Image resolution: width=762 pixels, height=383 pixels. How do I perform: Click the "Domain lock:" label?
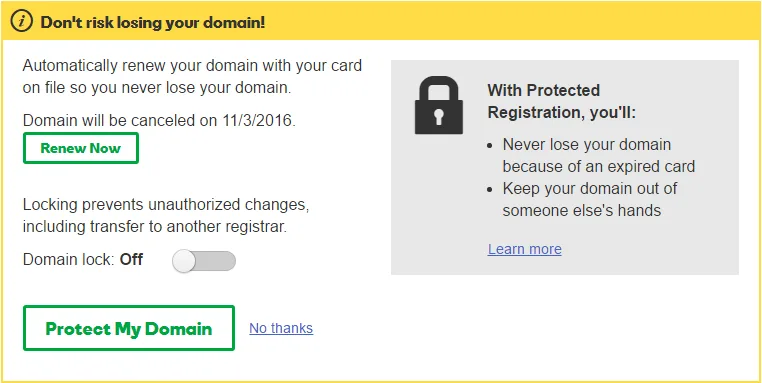[x=69, y=260]
